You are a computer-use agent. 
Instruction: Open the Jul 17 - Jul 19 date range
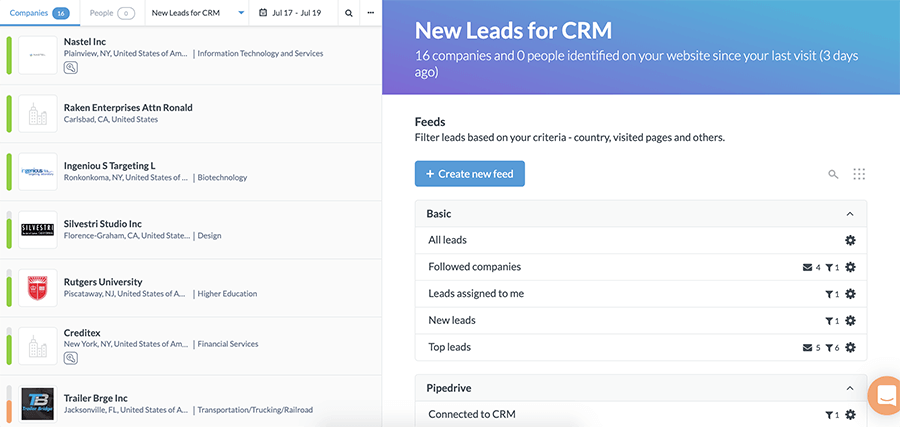tap(293, 13)
